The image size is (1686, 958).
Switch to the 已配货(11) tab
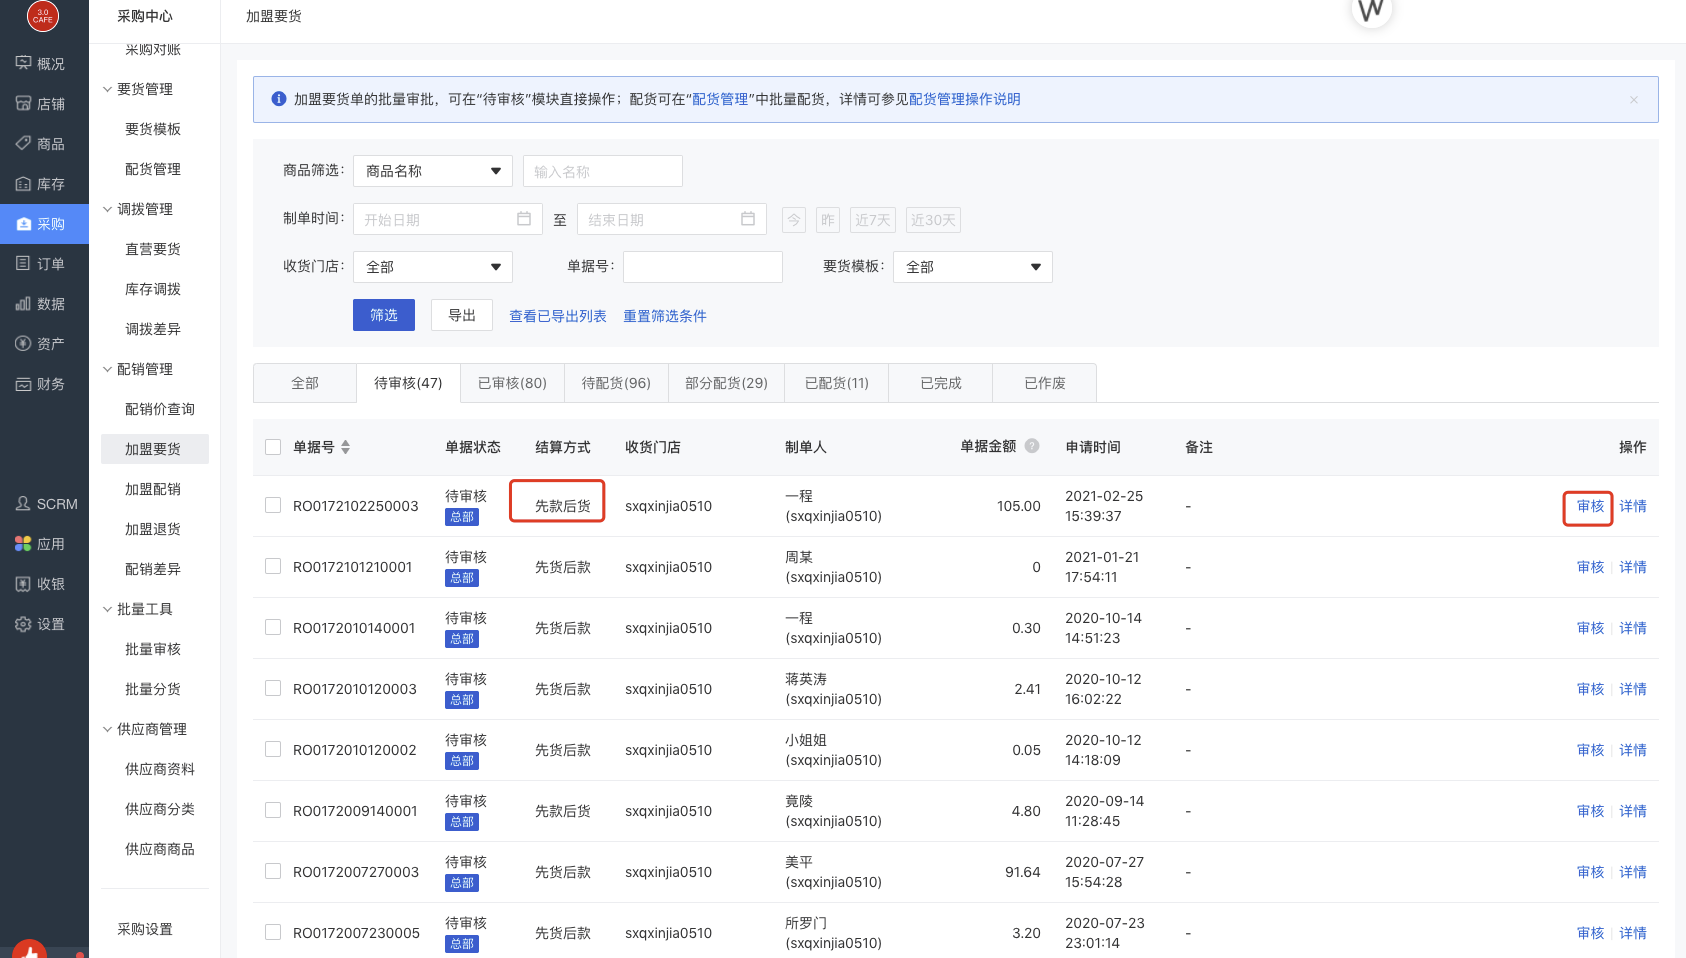coord(837,383)
